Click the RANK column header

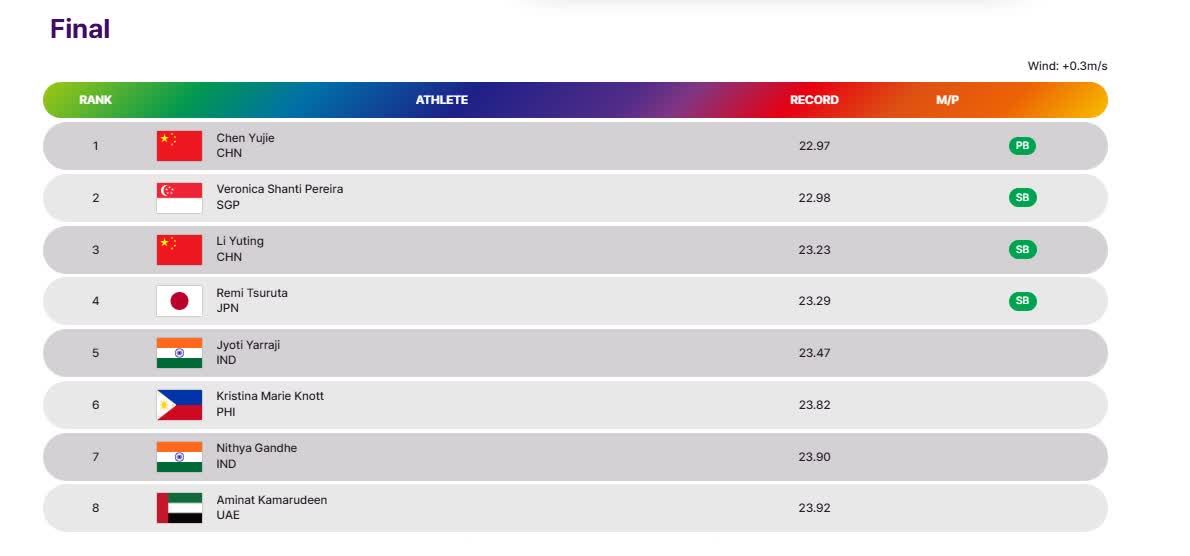96,100
